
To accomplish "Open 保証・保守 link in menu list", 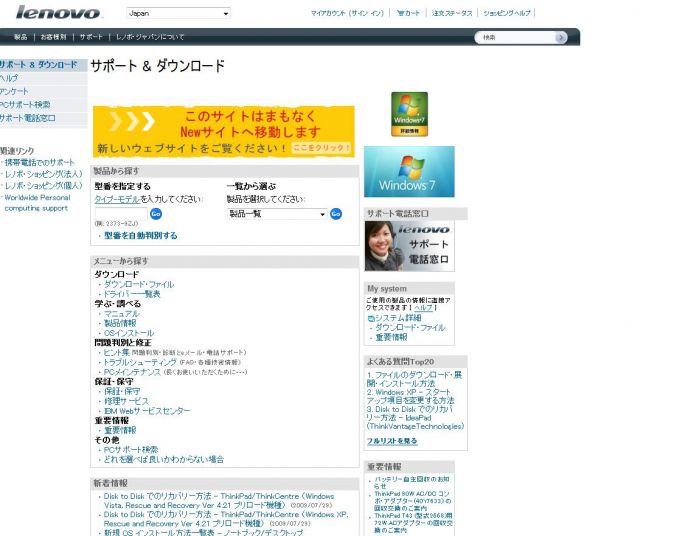I will tap(122, 391).
